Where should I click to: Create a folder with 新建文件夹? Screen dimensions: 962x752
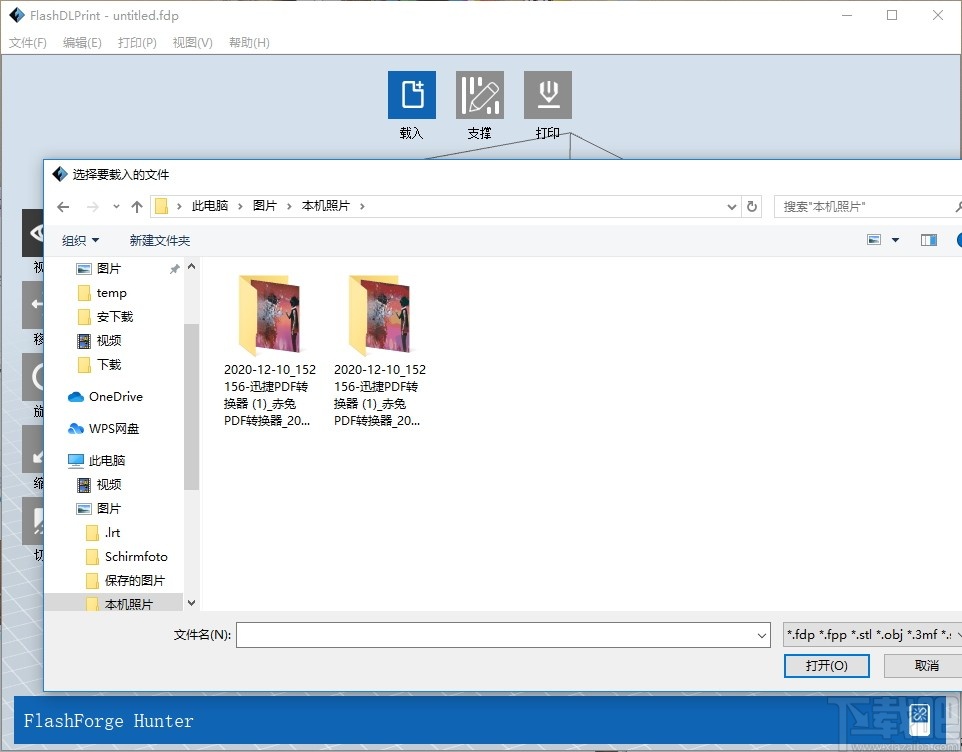pos(160,240)
